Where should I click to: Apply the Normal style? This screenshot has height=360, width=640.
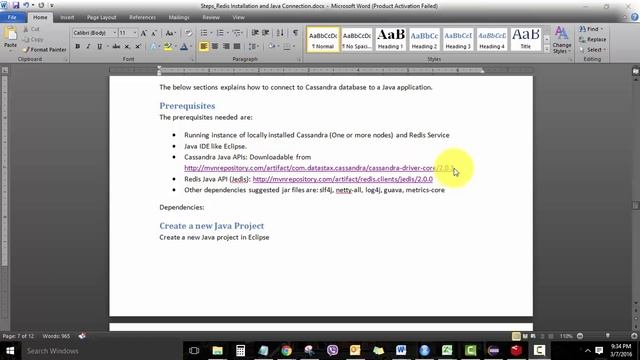(323, 40)
